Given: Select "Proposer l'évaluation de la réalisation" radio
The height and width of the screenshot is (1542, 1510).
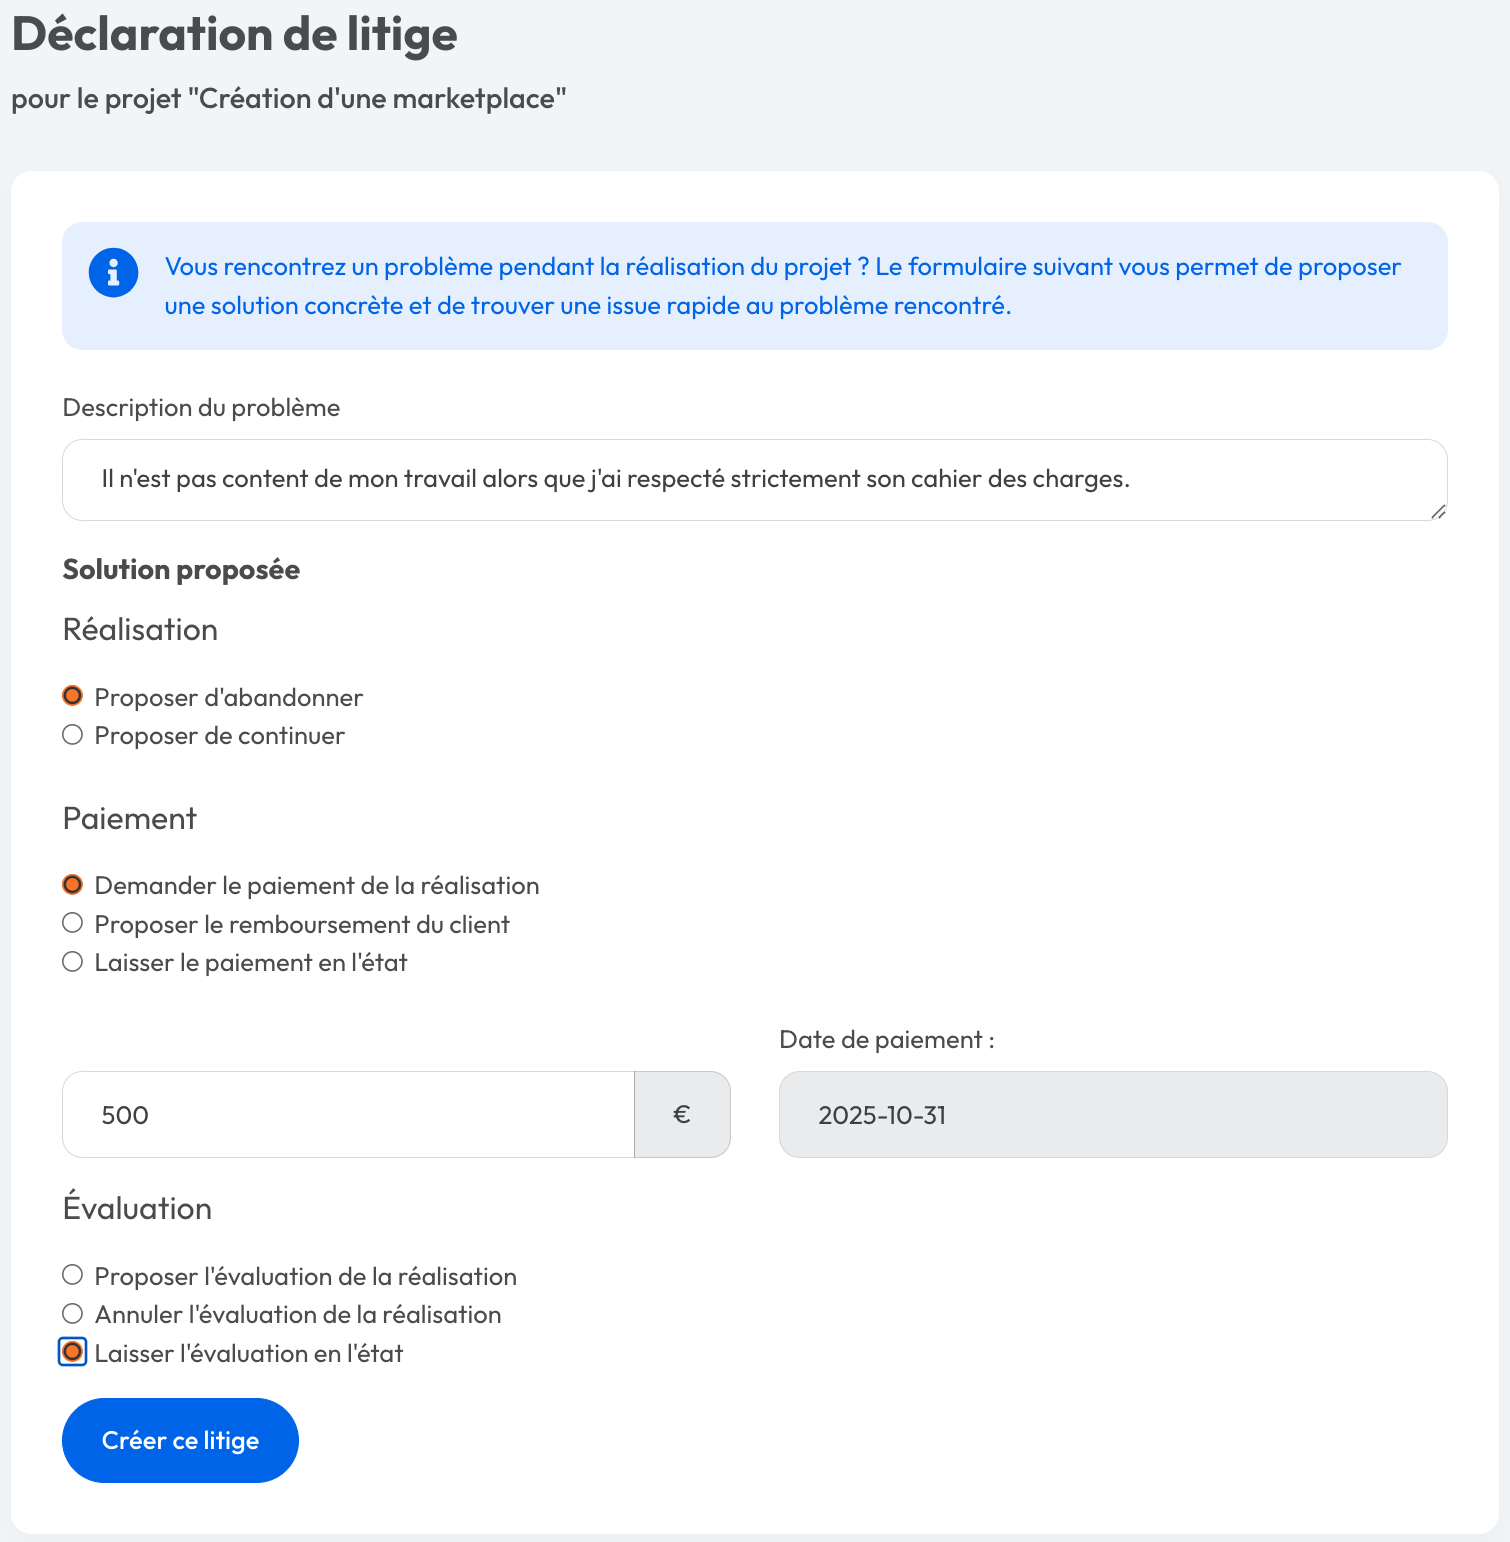Looking at the screenshot, I should pos(73,1275).
